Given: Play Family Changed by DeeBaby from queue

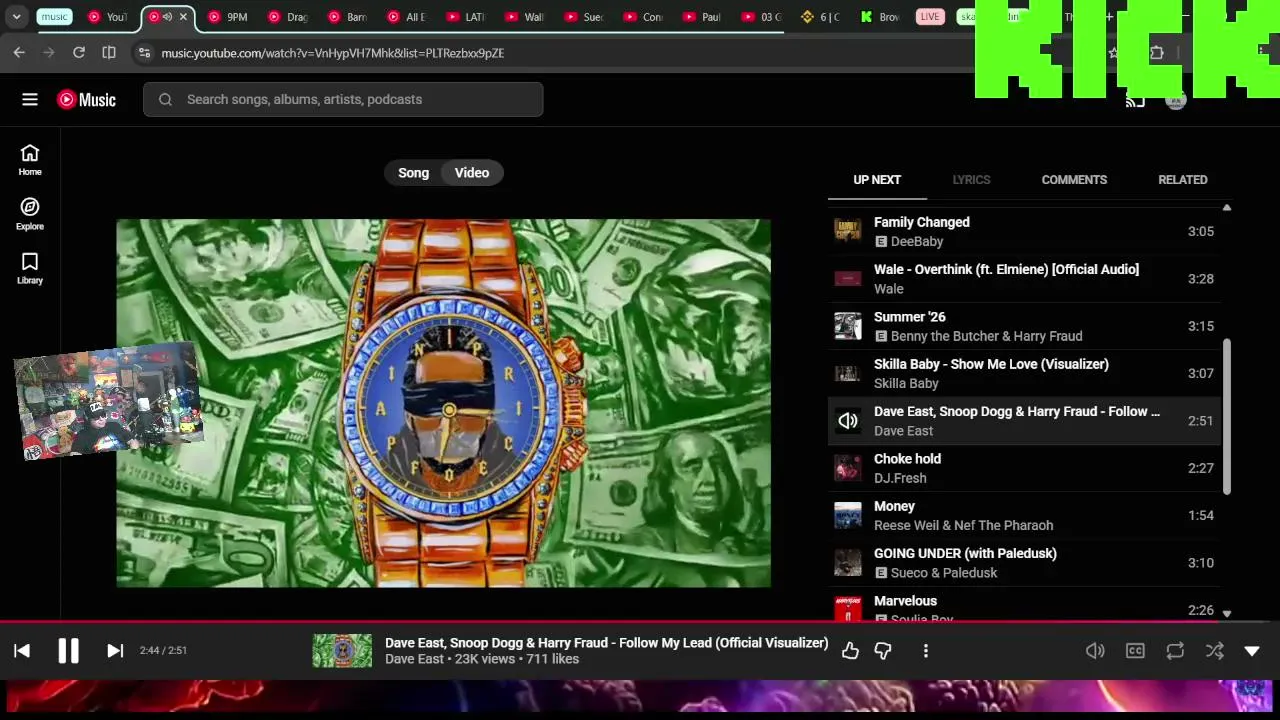Looking at the screenshot, I should pyautogui.click(x=1024, y=231).
